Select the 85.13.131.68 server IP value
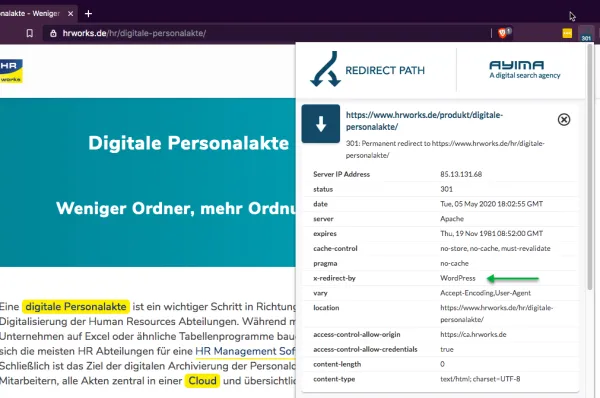This screenshot has width=600, height=398. coord(461,174)
